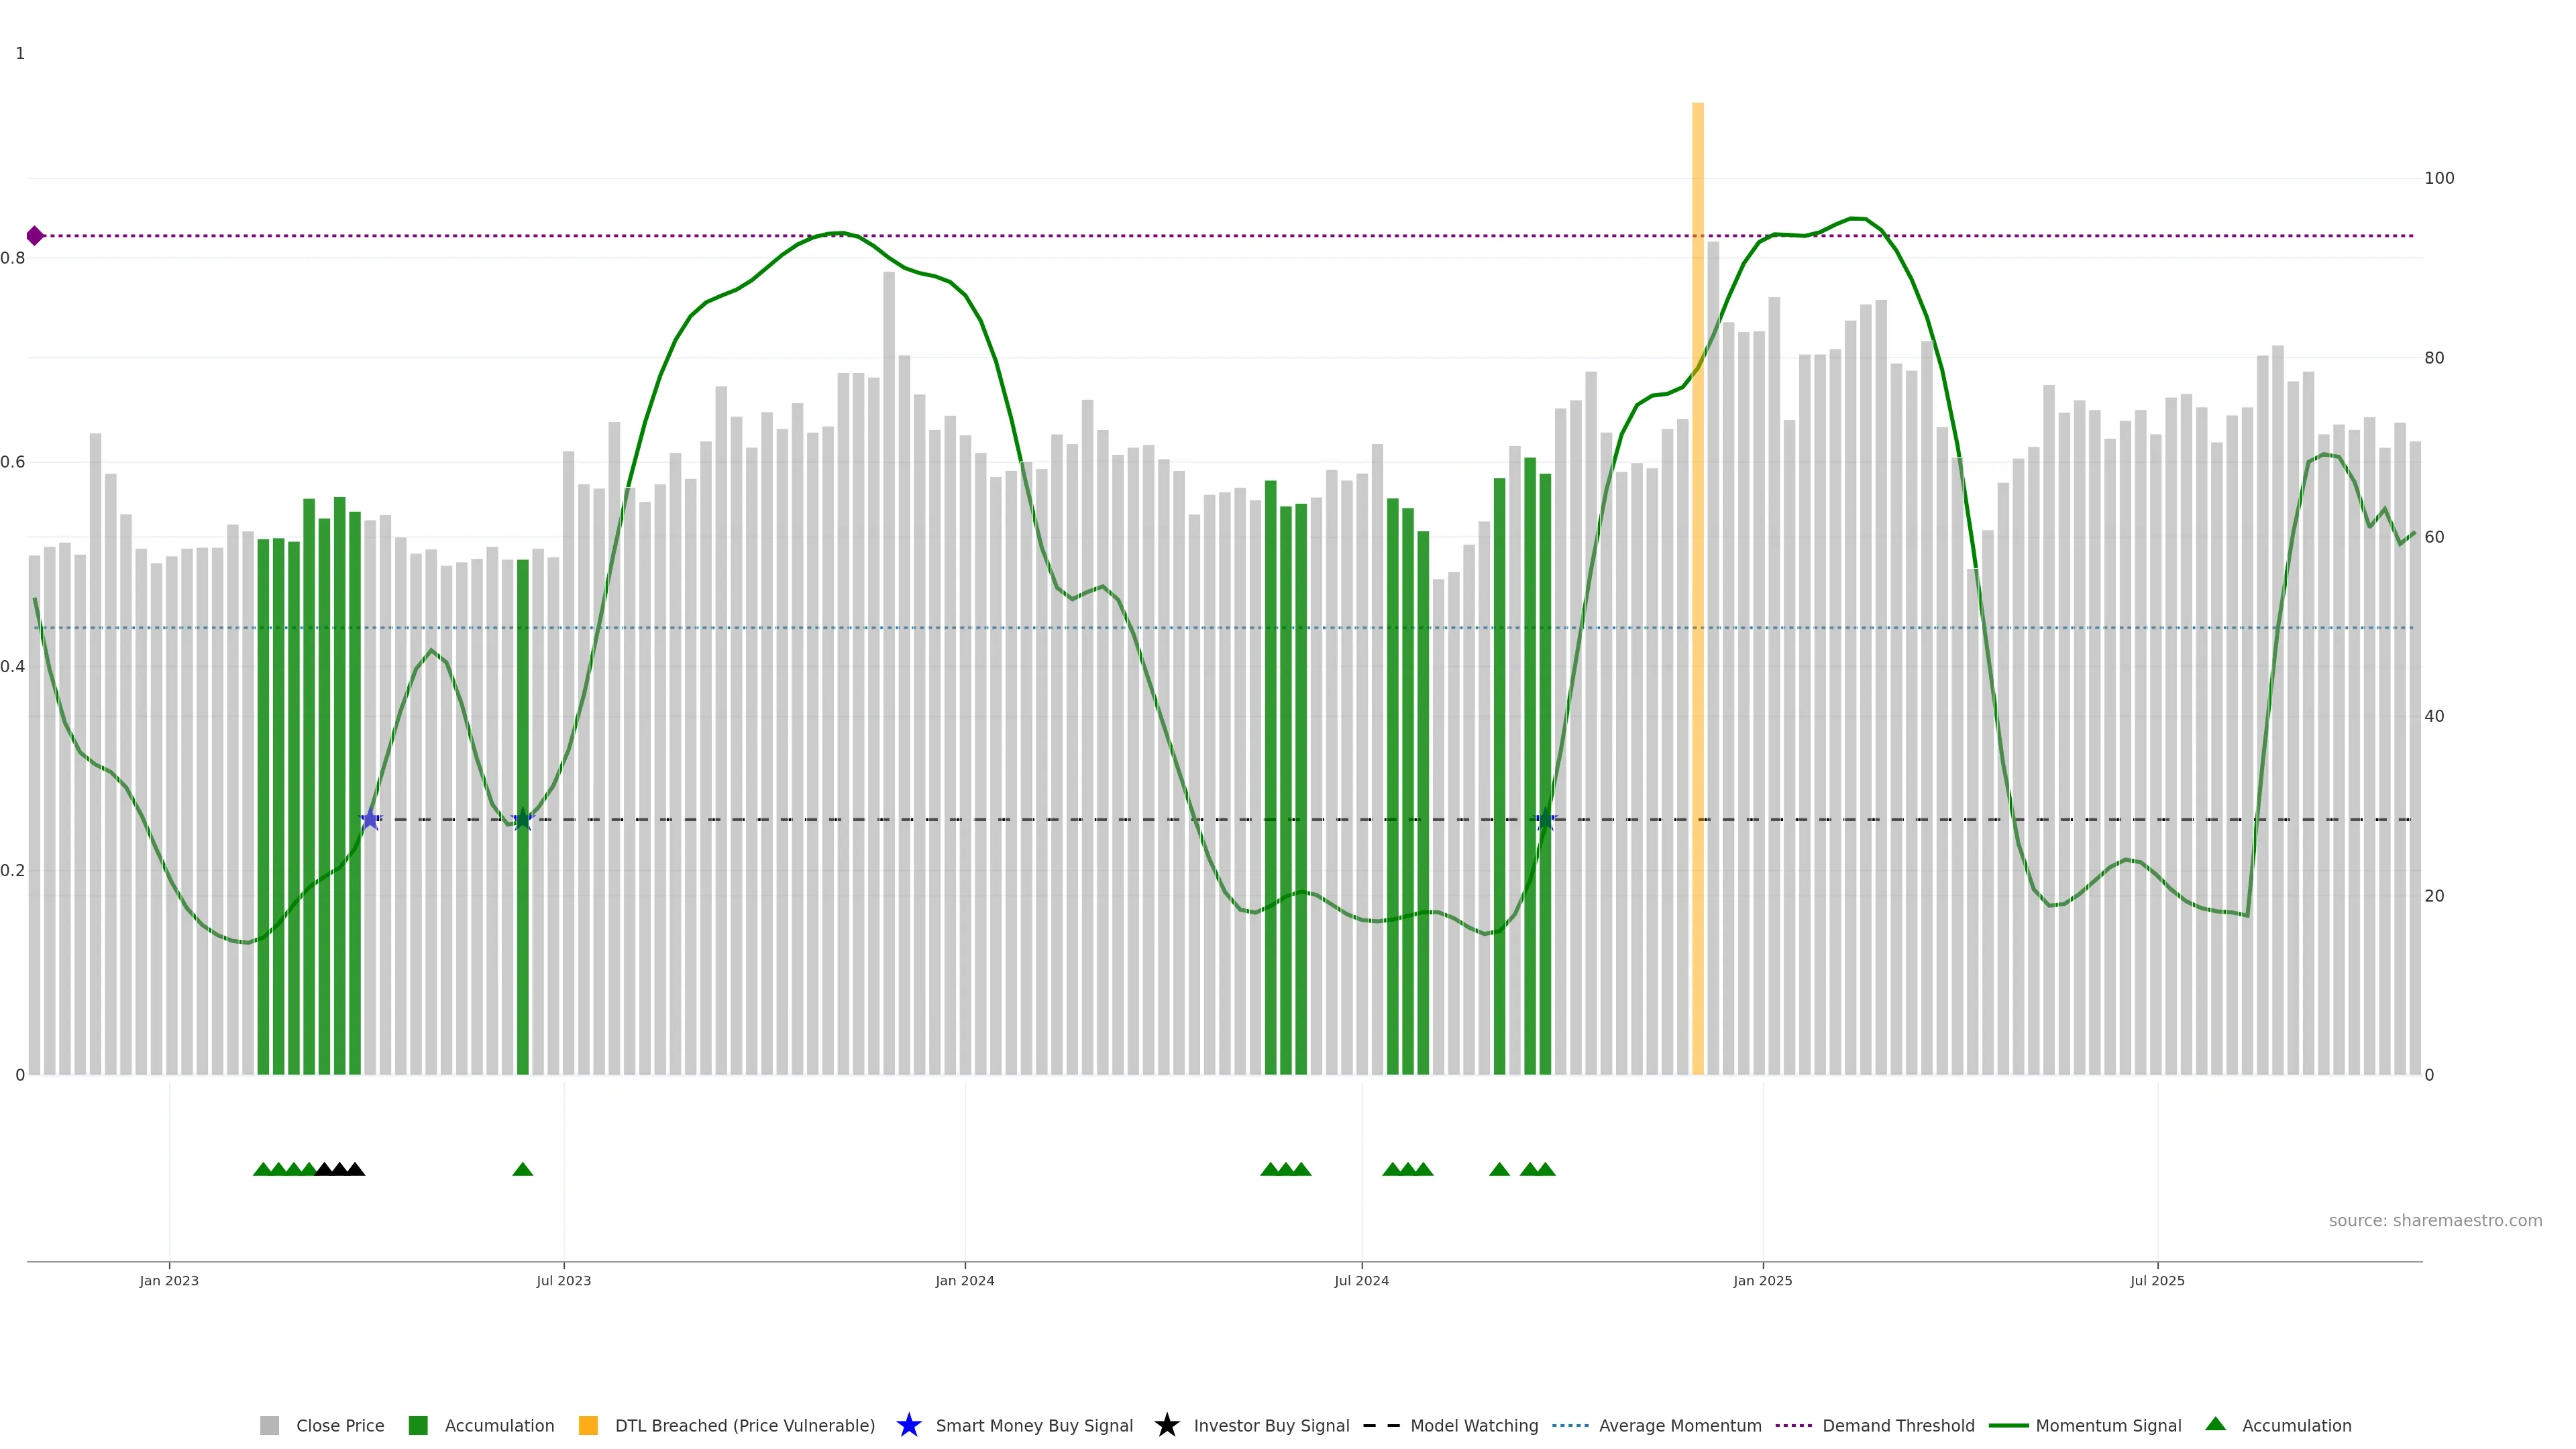Click the Momentum Signal legend line
The image size is (2576, 1449).
tap(2008, 1425)
